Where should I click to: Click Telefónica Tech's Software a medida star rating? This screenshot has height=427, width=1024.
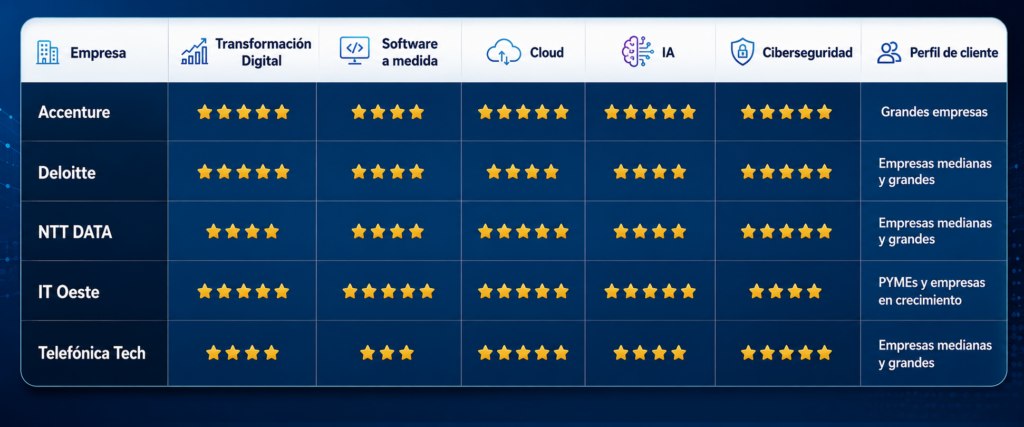click(387, 353)
